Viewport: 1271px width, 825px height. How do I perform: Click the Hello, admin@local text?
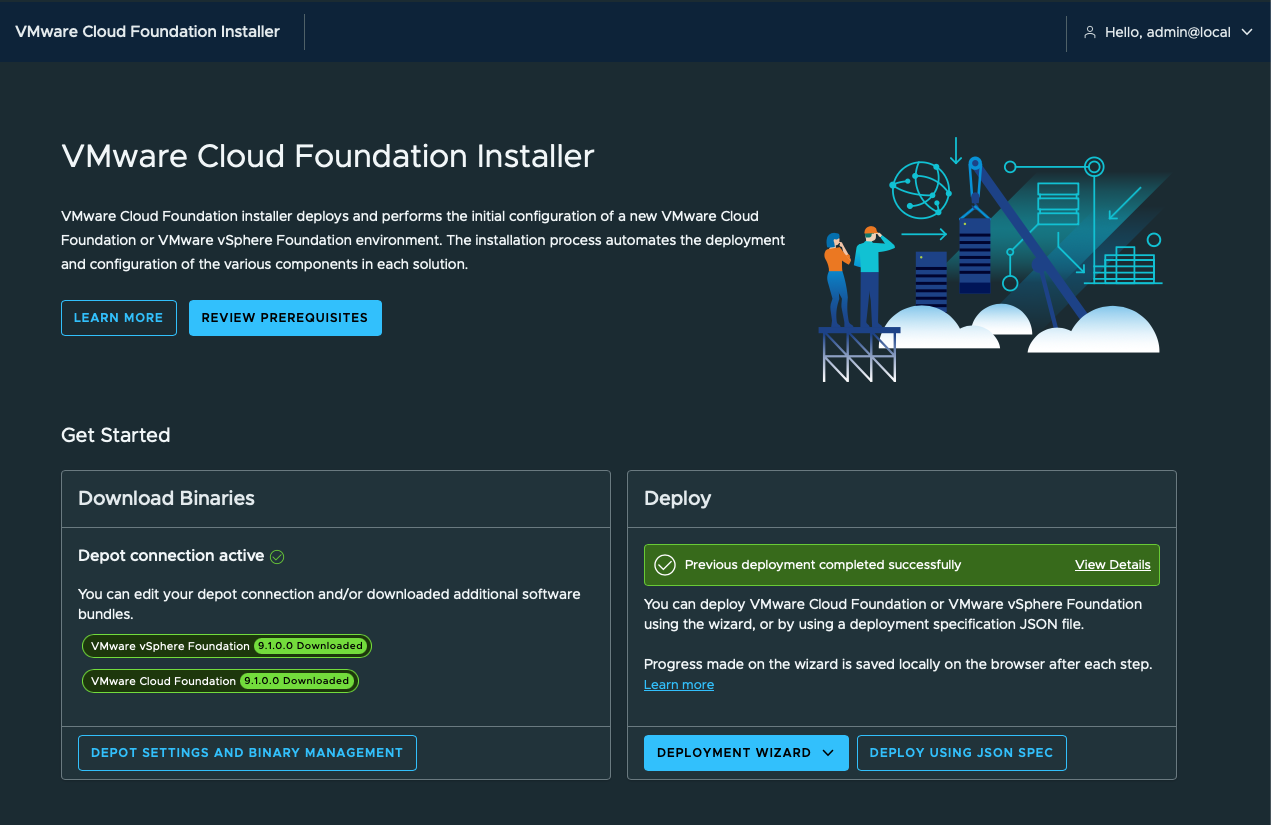pyautogui.click(x=1167, y=32)
